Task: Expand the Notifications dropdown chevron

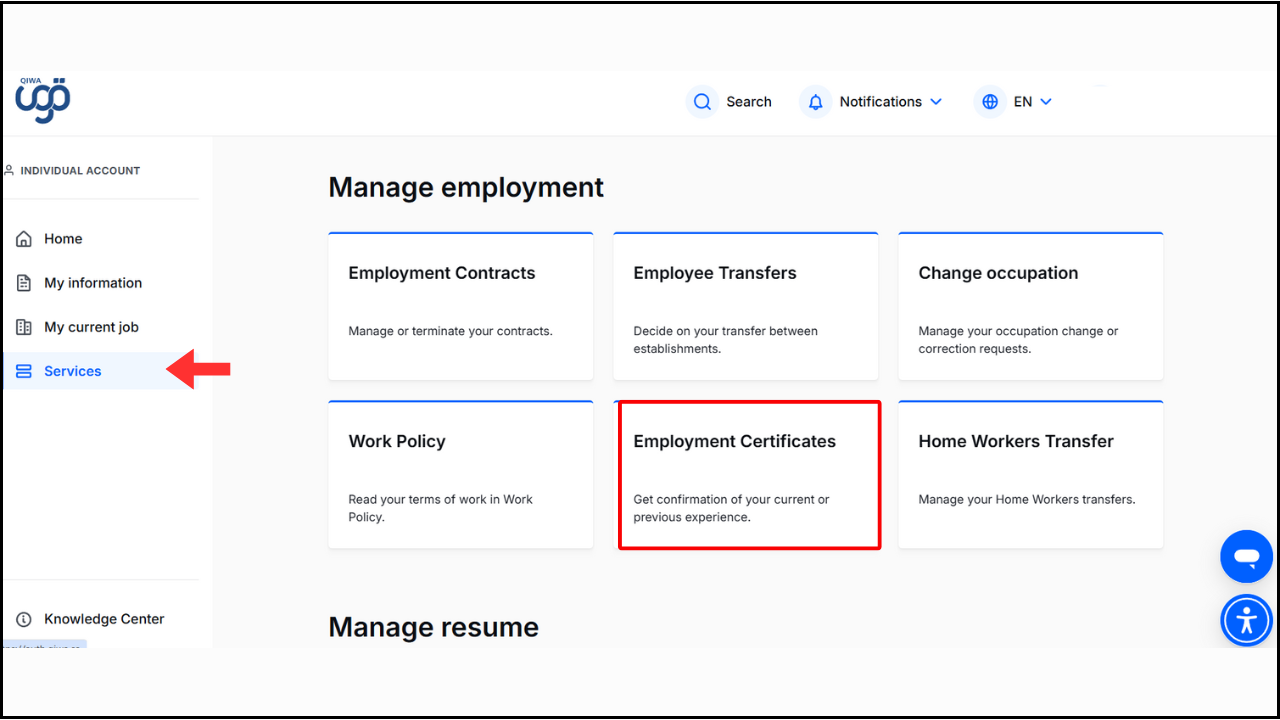Action: pyautogui.click(x=936, y=102)
